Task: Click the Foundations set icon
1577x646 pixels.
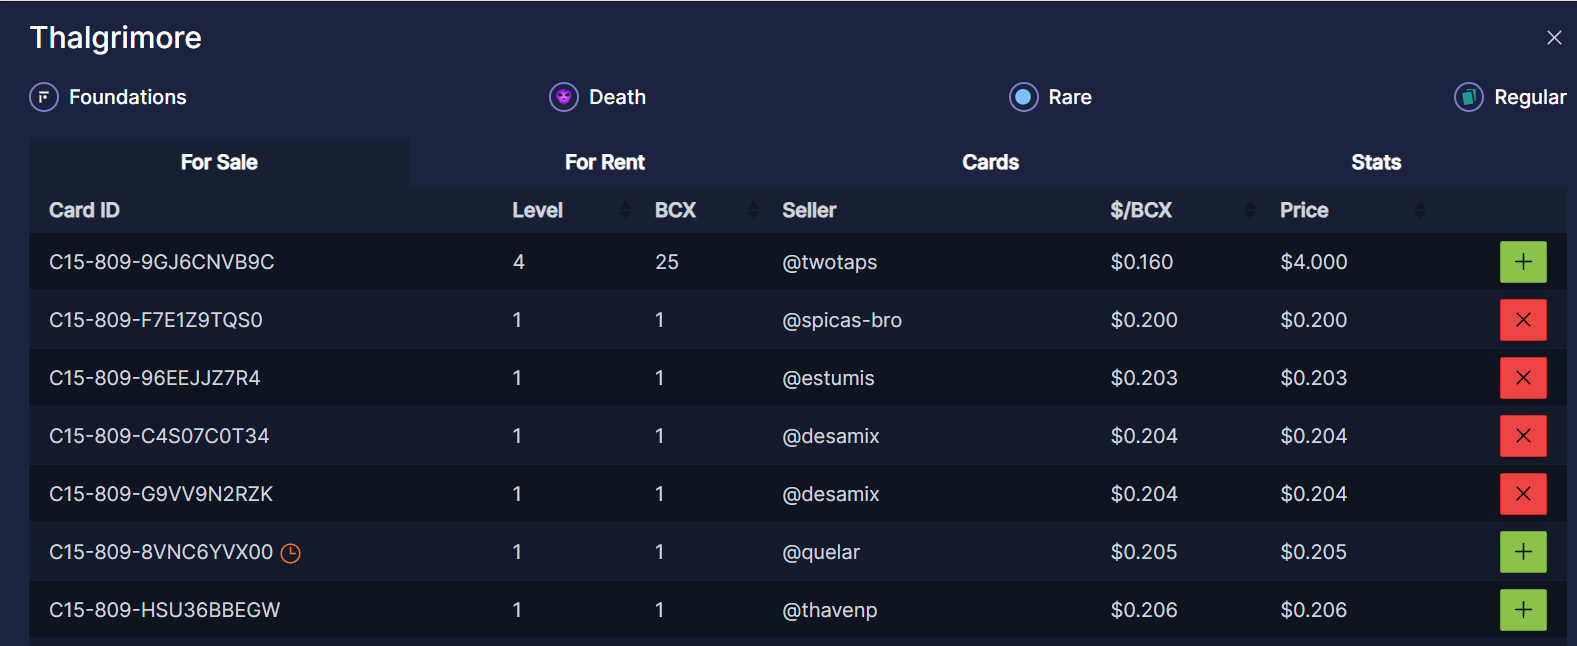Action: point(44,97)
